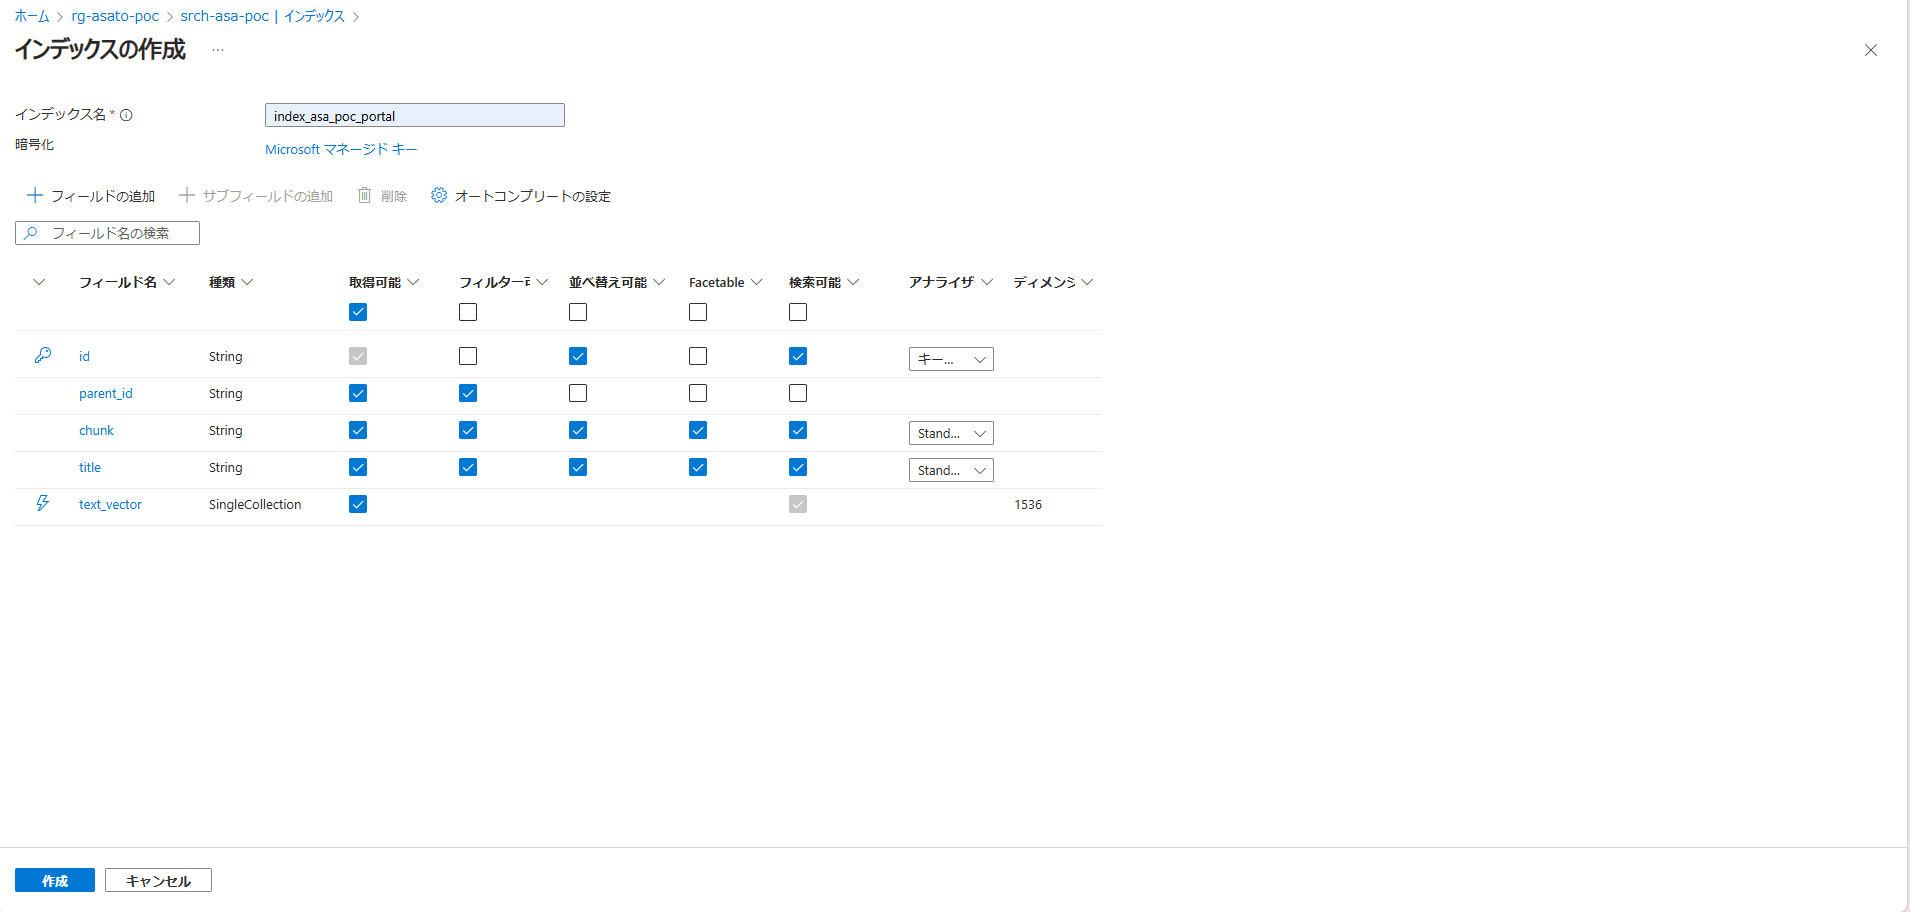Screen dimensions: 1910x912
Task: Open Microsoft マネージド キー encryption link
Action: point(341,149)
